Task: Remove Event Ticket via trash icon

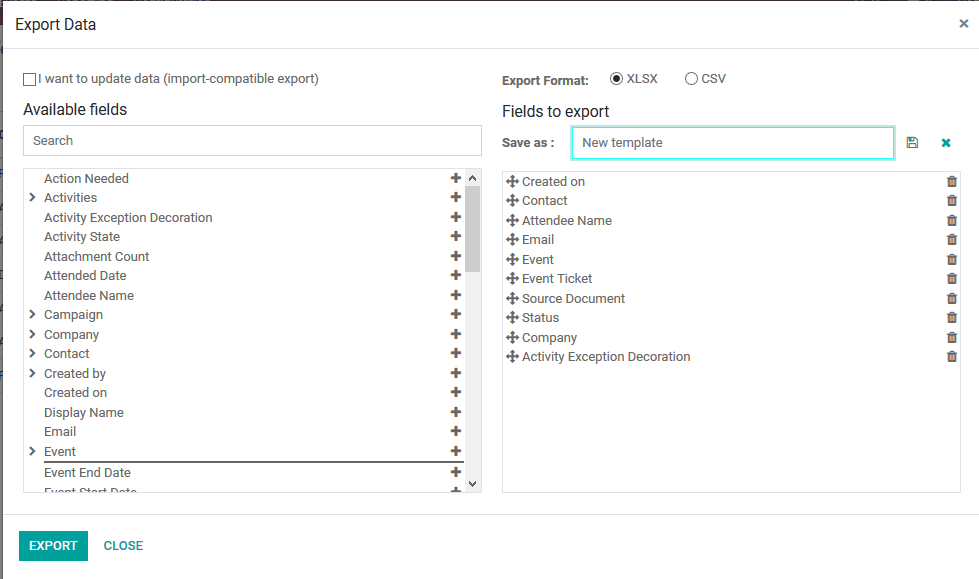Action: point(952,279)
